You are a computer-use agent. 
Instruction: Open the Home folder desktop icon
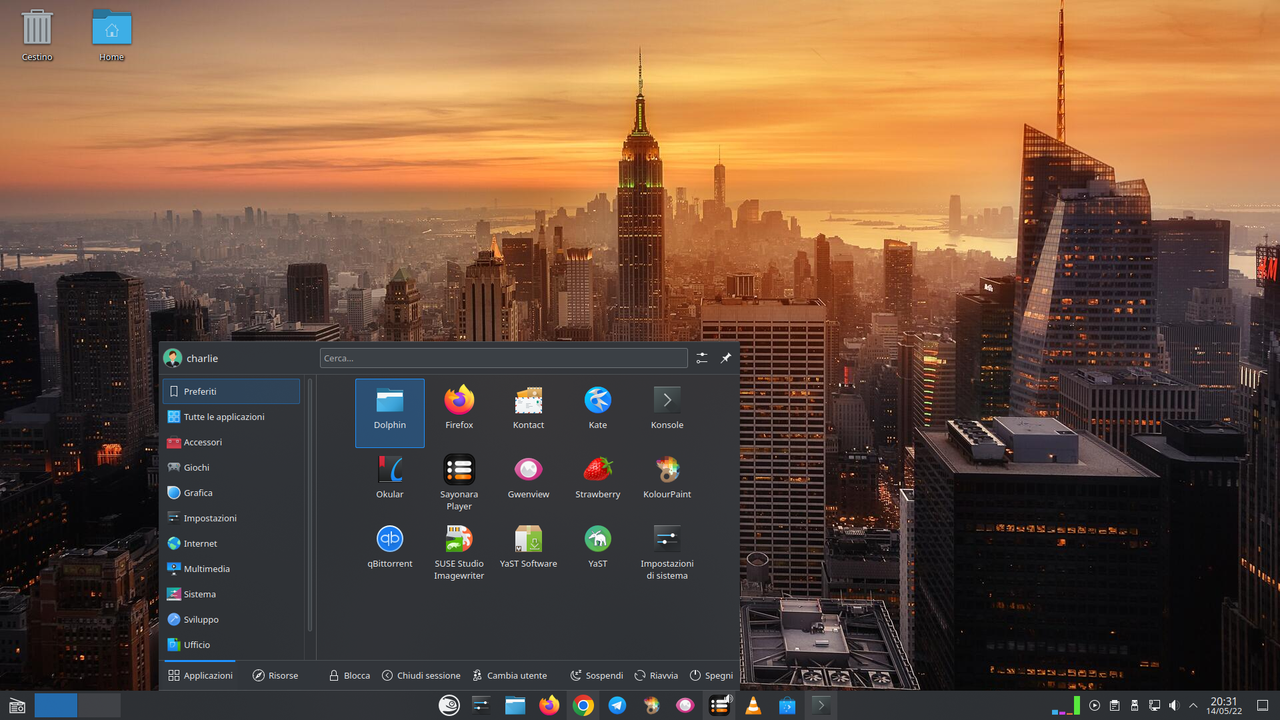coord(112,36)
